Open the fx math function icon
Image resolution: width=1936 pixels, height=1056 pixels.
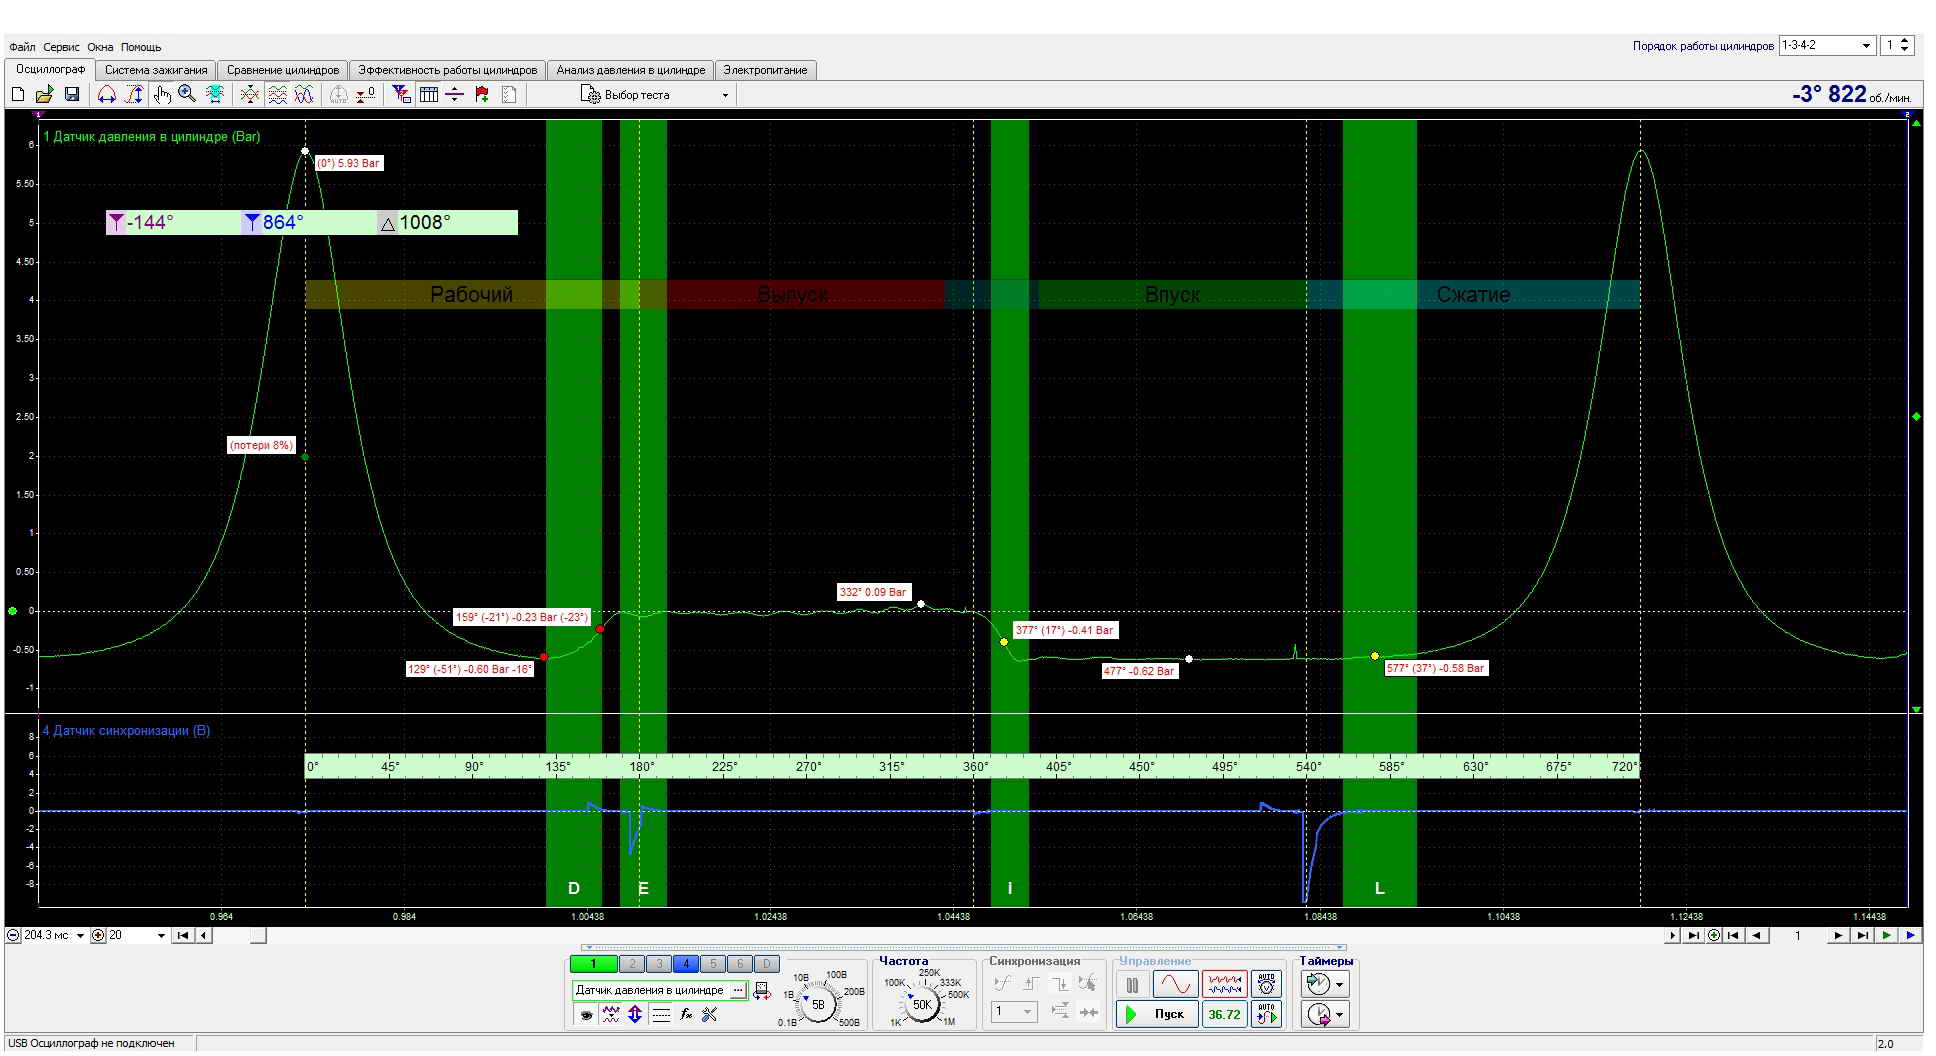tap(686, 1014)
